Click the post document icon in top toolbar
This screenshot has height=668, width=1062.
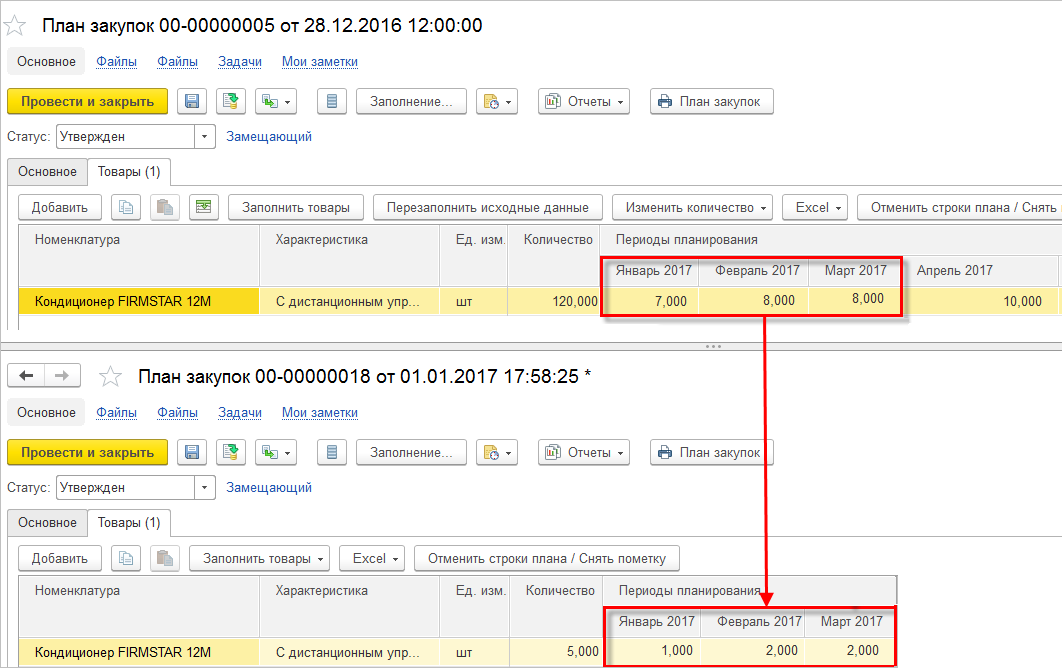coord(230,102)
